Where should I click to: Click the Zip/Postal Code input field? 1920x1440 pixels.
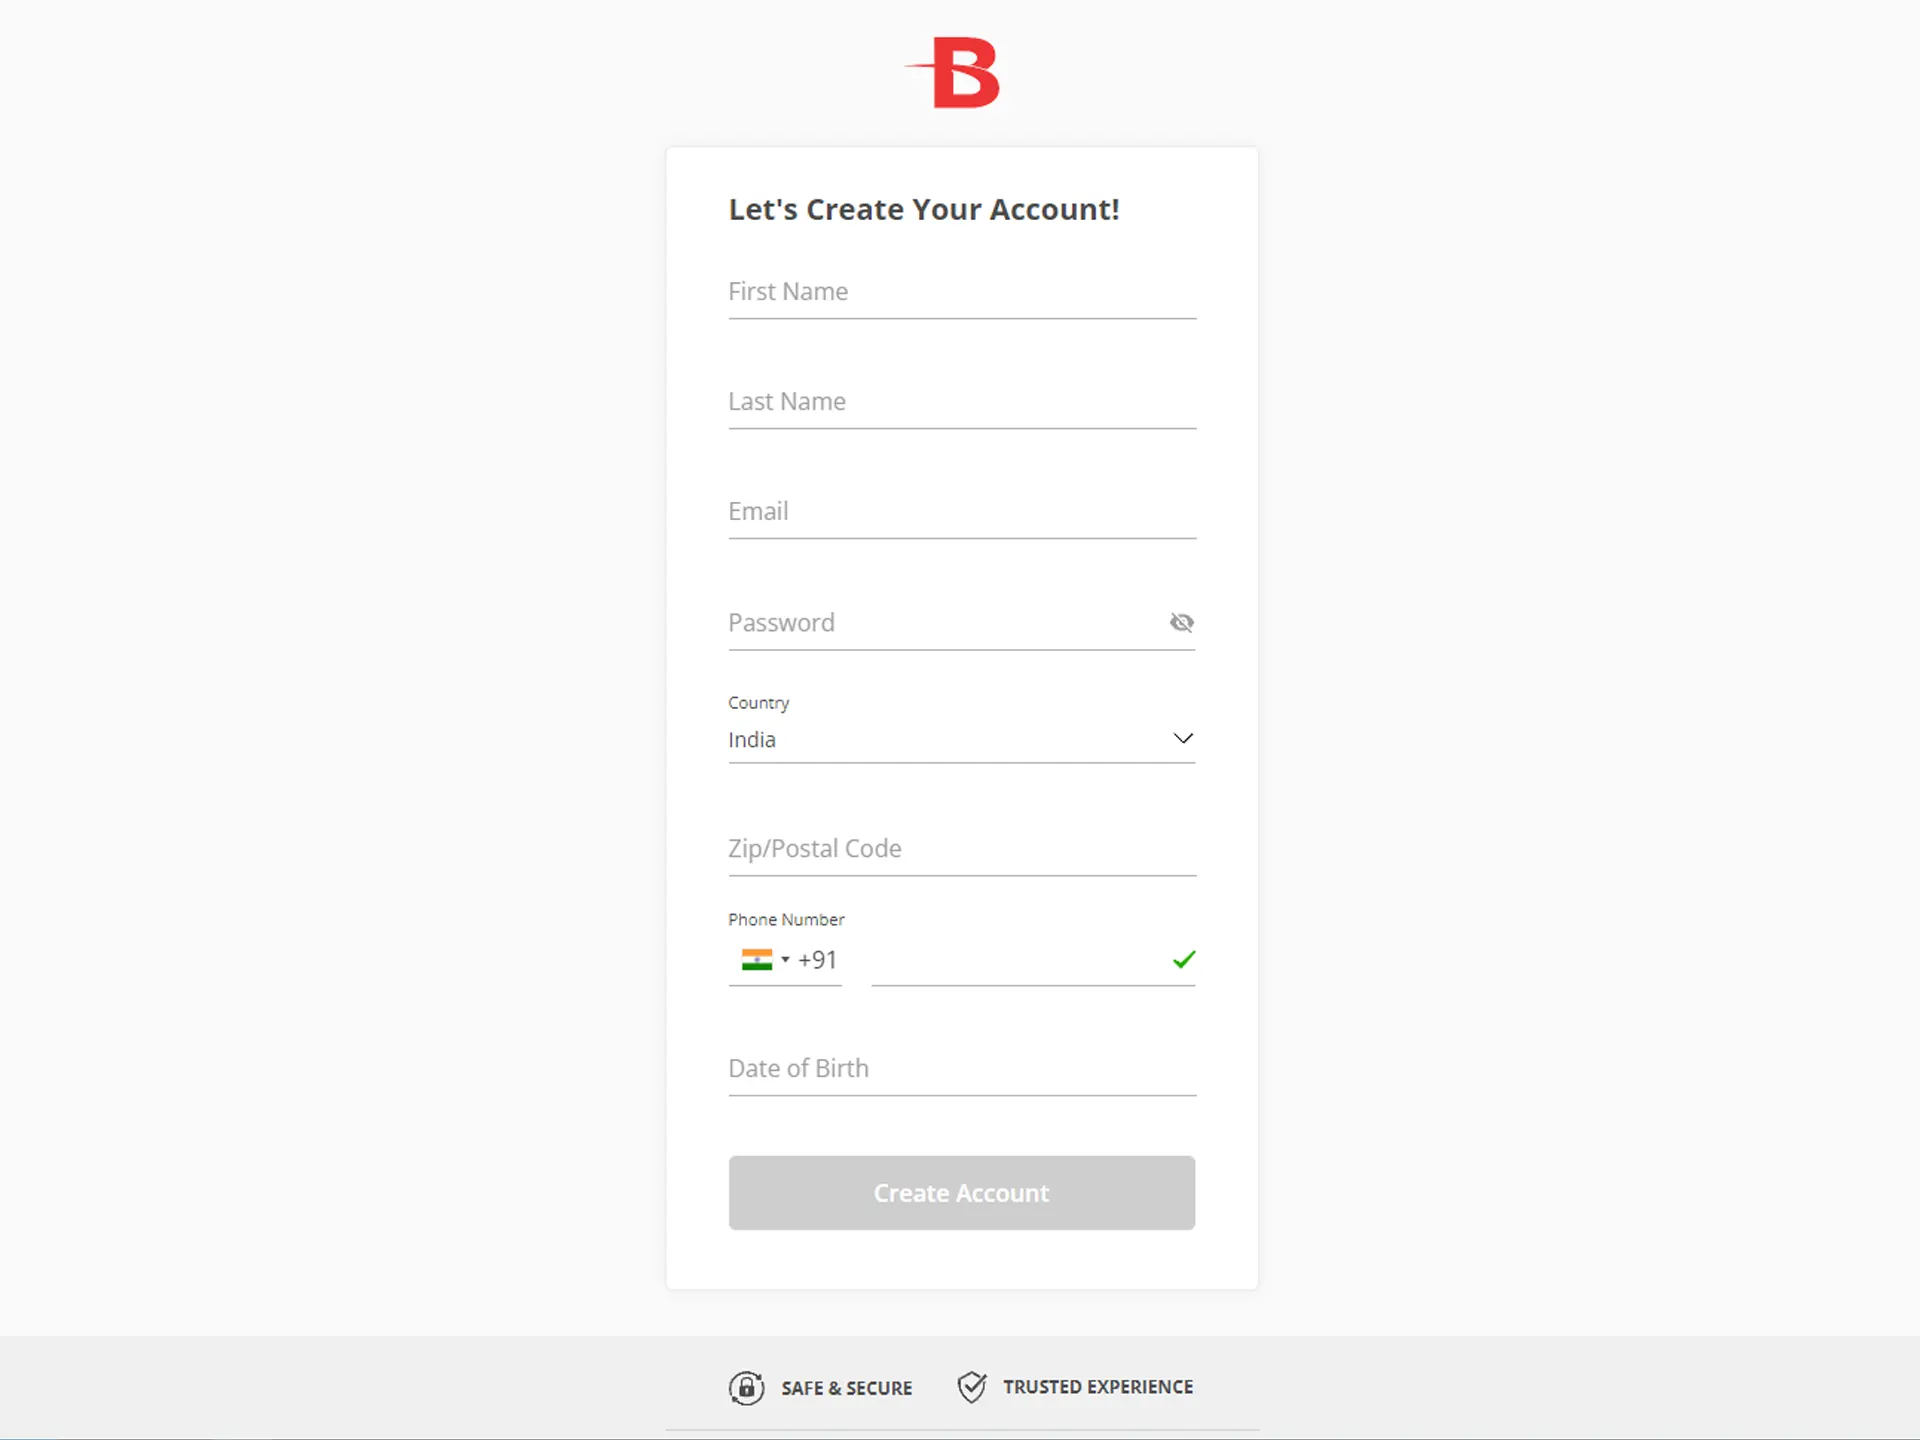[960, 847]
